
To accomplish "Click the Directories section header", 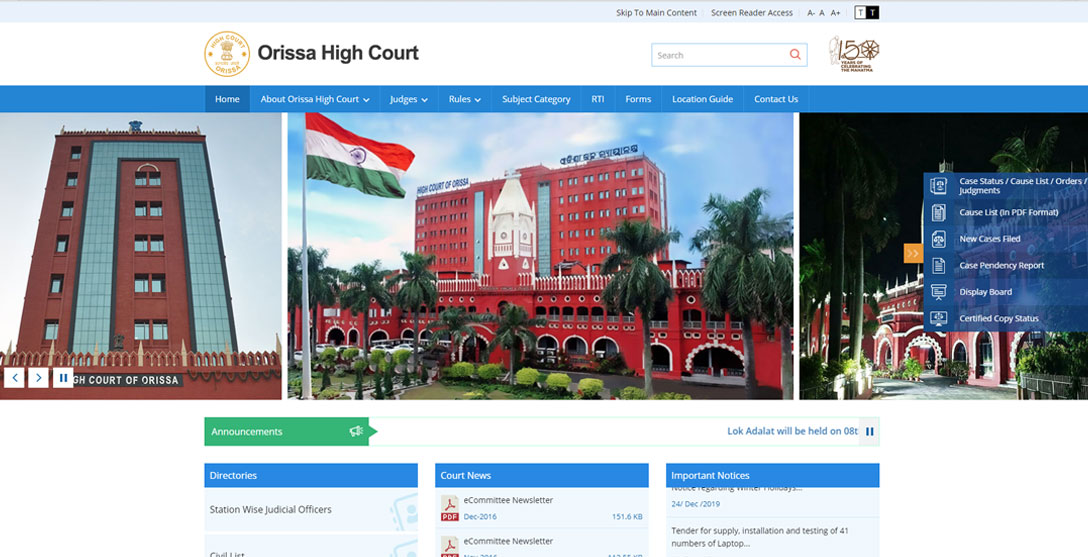I will pyautogui.click(x=311, y=475).
